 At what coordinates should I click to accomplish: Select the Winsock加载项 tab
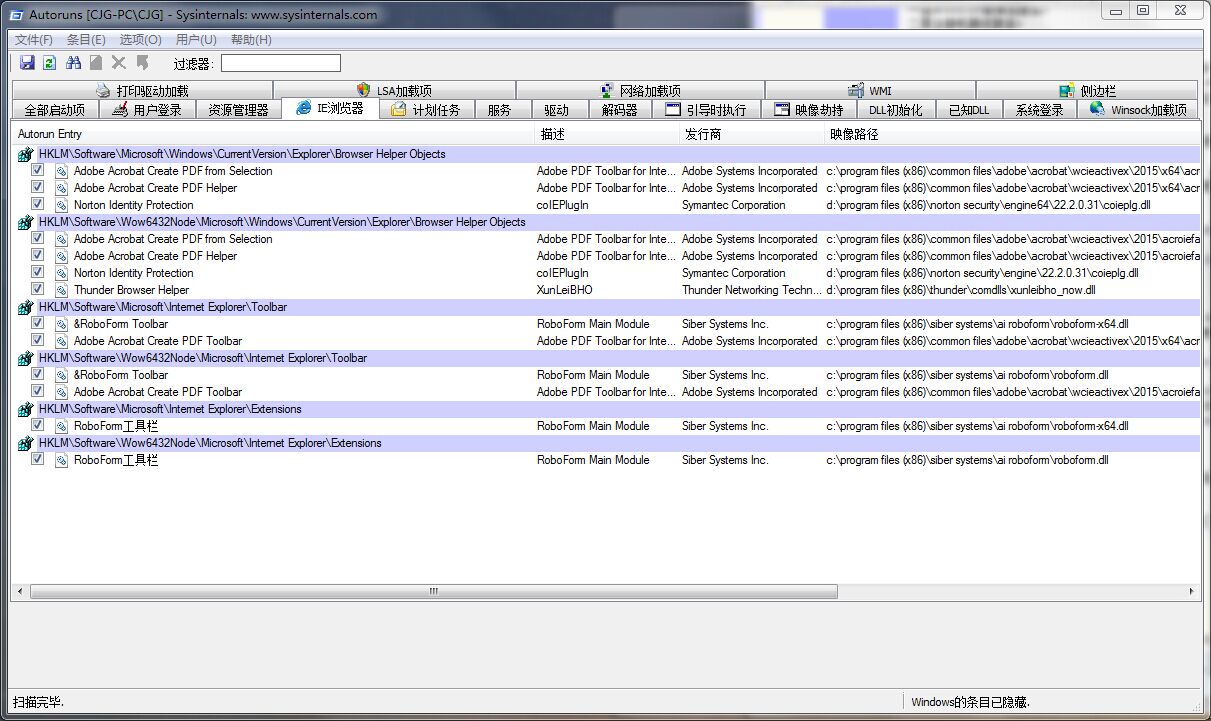(x=1138, y=110)
